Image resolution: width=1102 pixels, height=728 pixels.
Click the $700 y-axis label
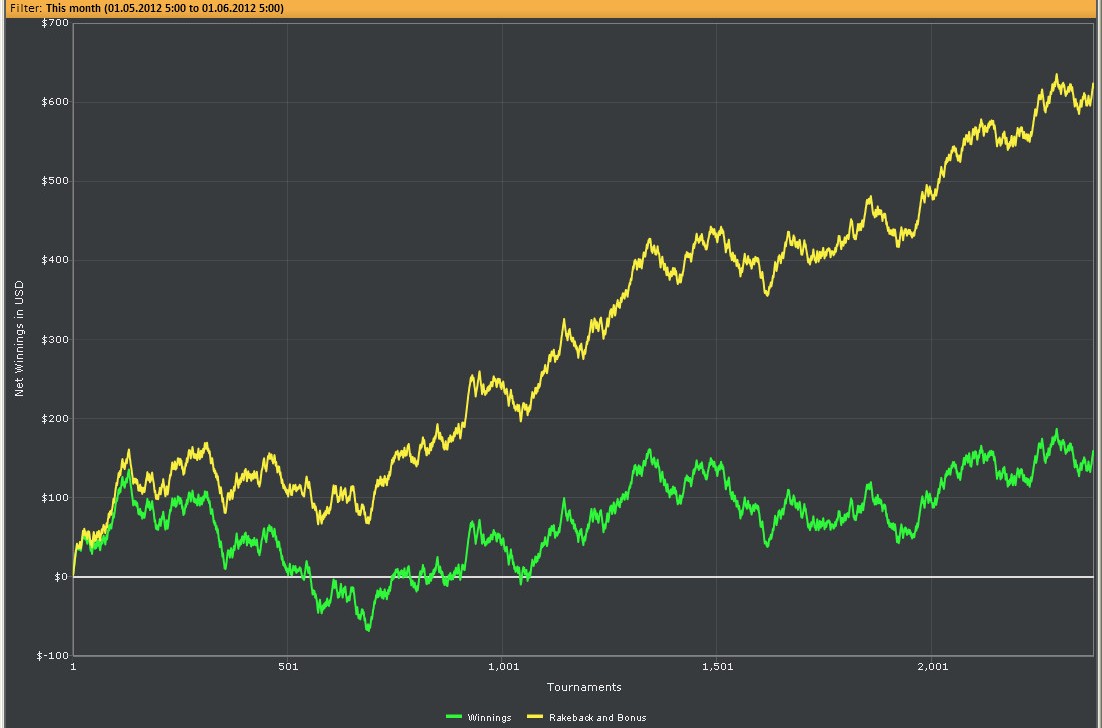click(55, 23)
